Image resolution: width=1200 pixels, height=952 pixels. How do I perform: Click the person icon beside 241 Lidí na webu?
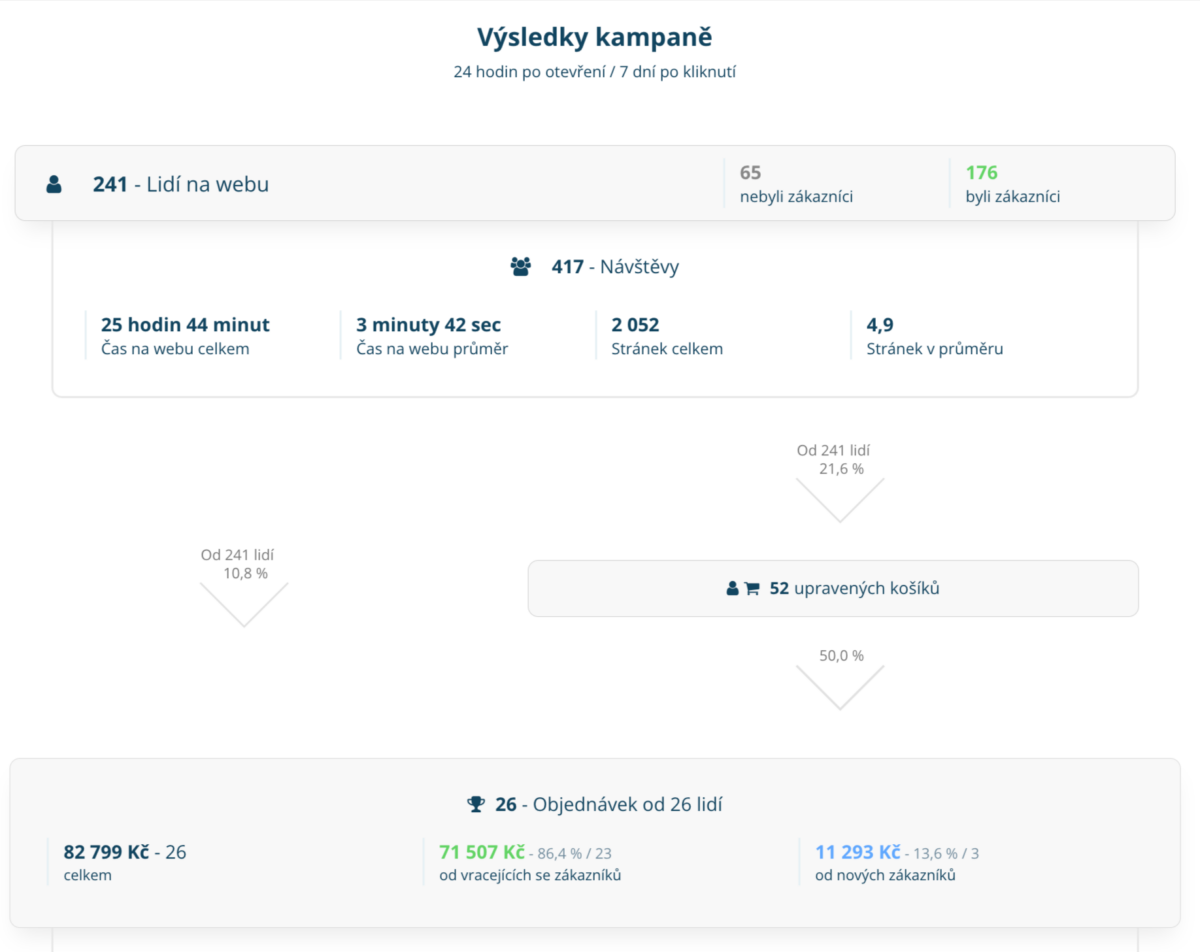(x=54, y=184)
